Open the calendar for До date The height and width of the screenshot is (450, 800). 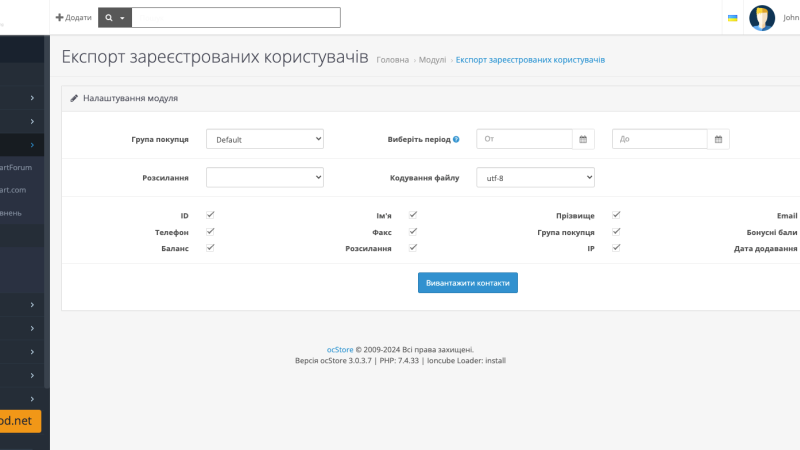point(718,139)
